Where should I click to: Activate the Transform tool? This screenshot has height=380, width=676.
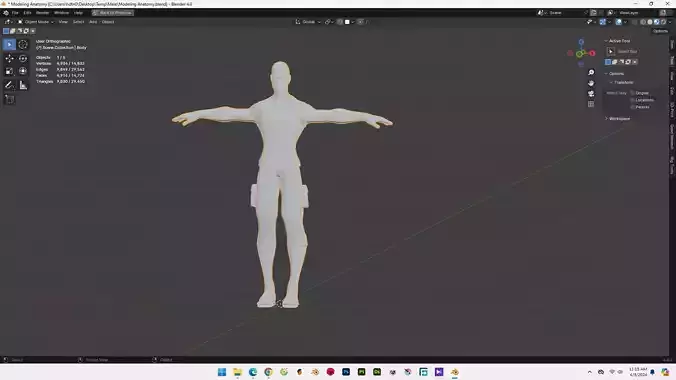pyautogui.click(x=23, y=71)
